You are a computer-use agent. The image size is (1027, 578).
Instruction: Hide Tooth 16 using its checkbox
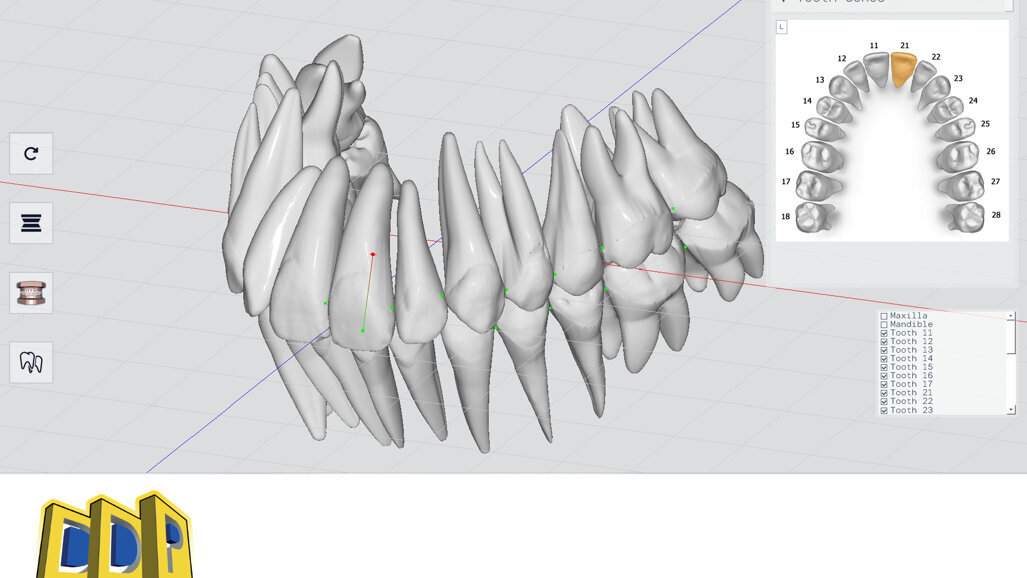[x=884, y=376]
